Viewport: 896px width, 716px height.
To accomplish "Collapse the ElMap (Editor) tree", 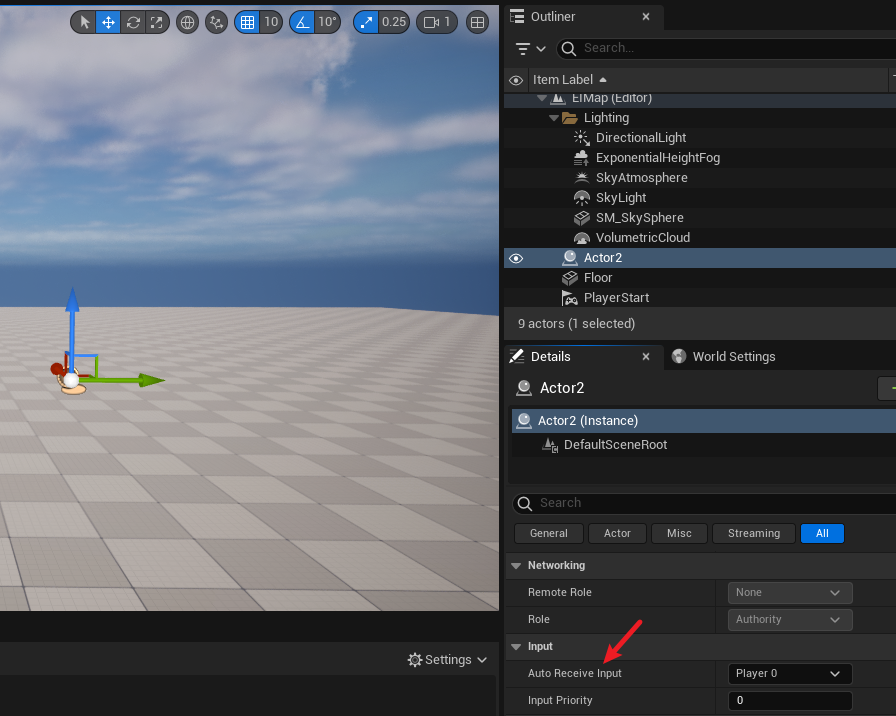I will (x=542, y=98).
